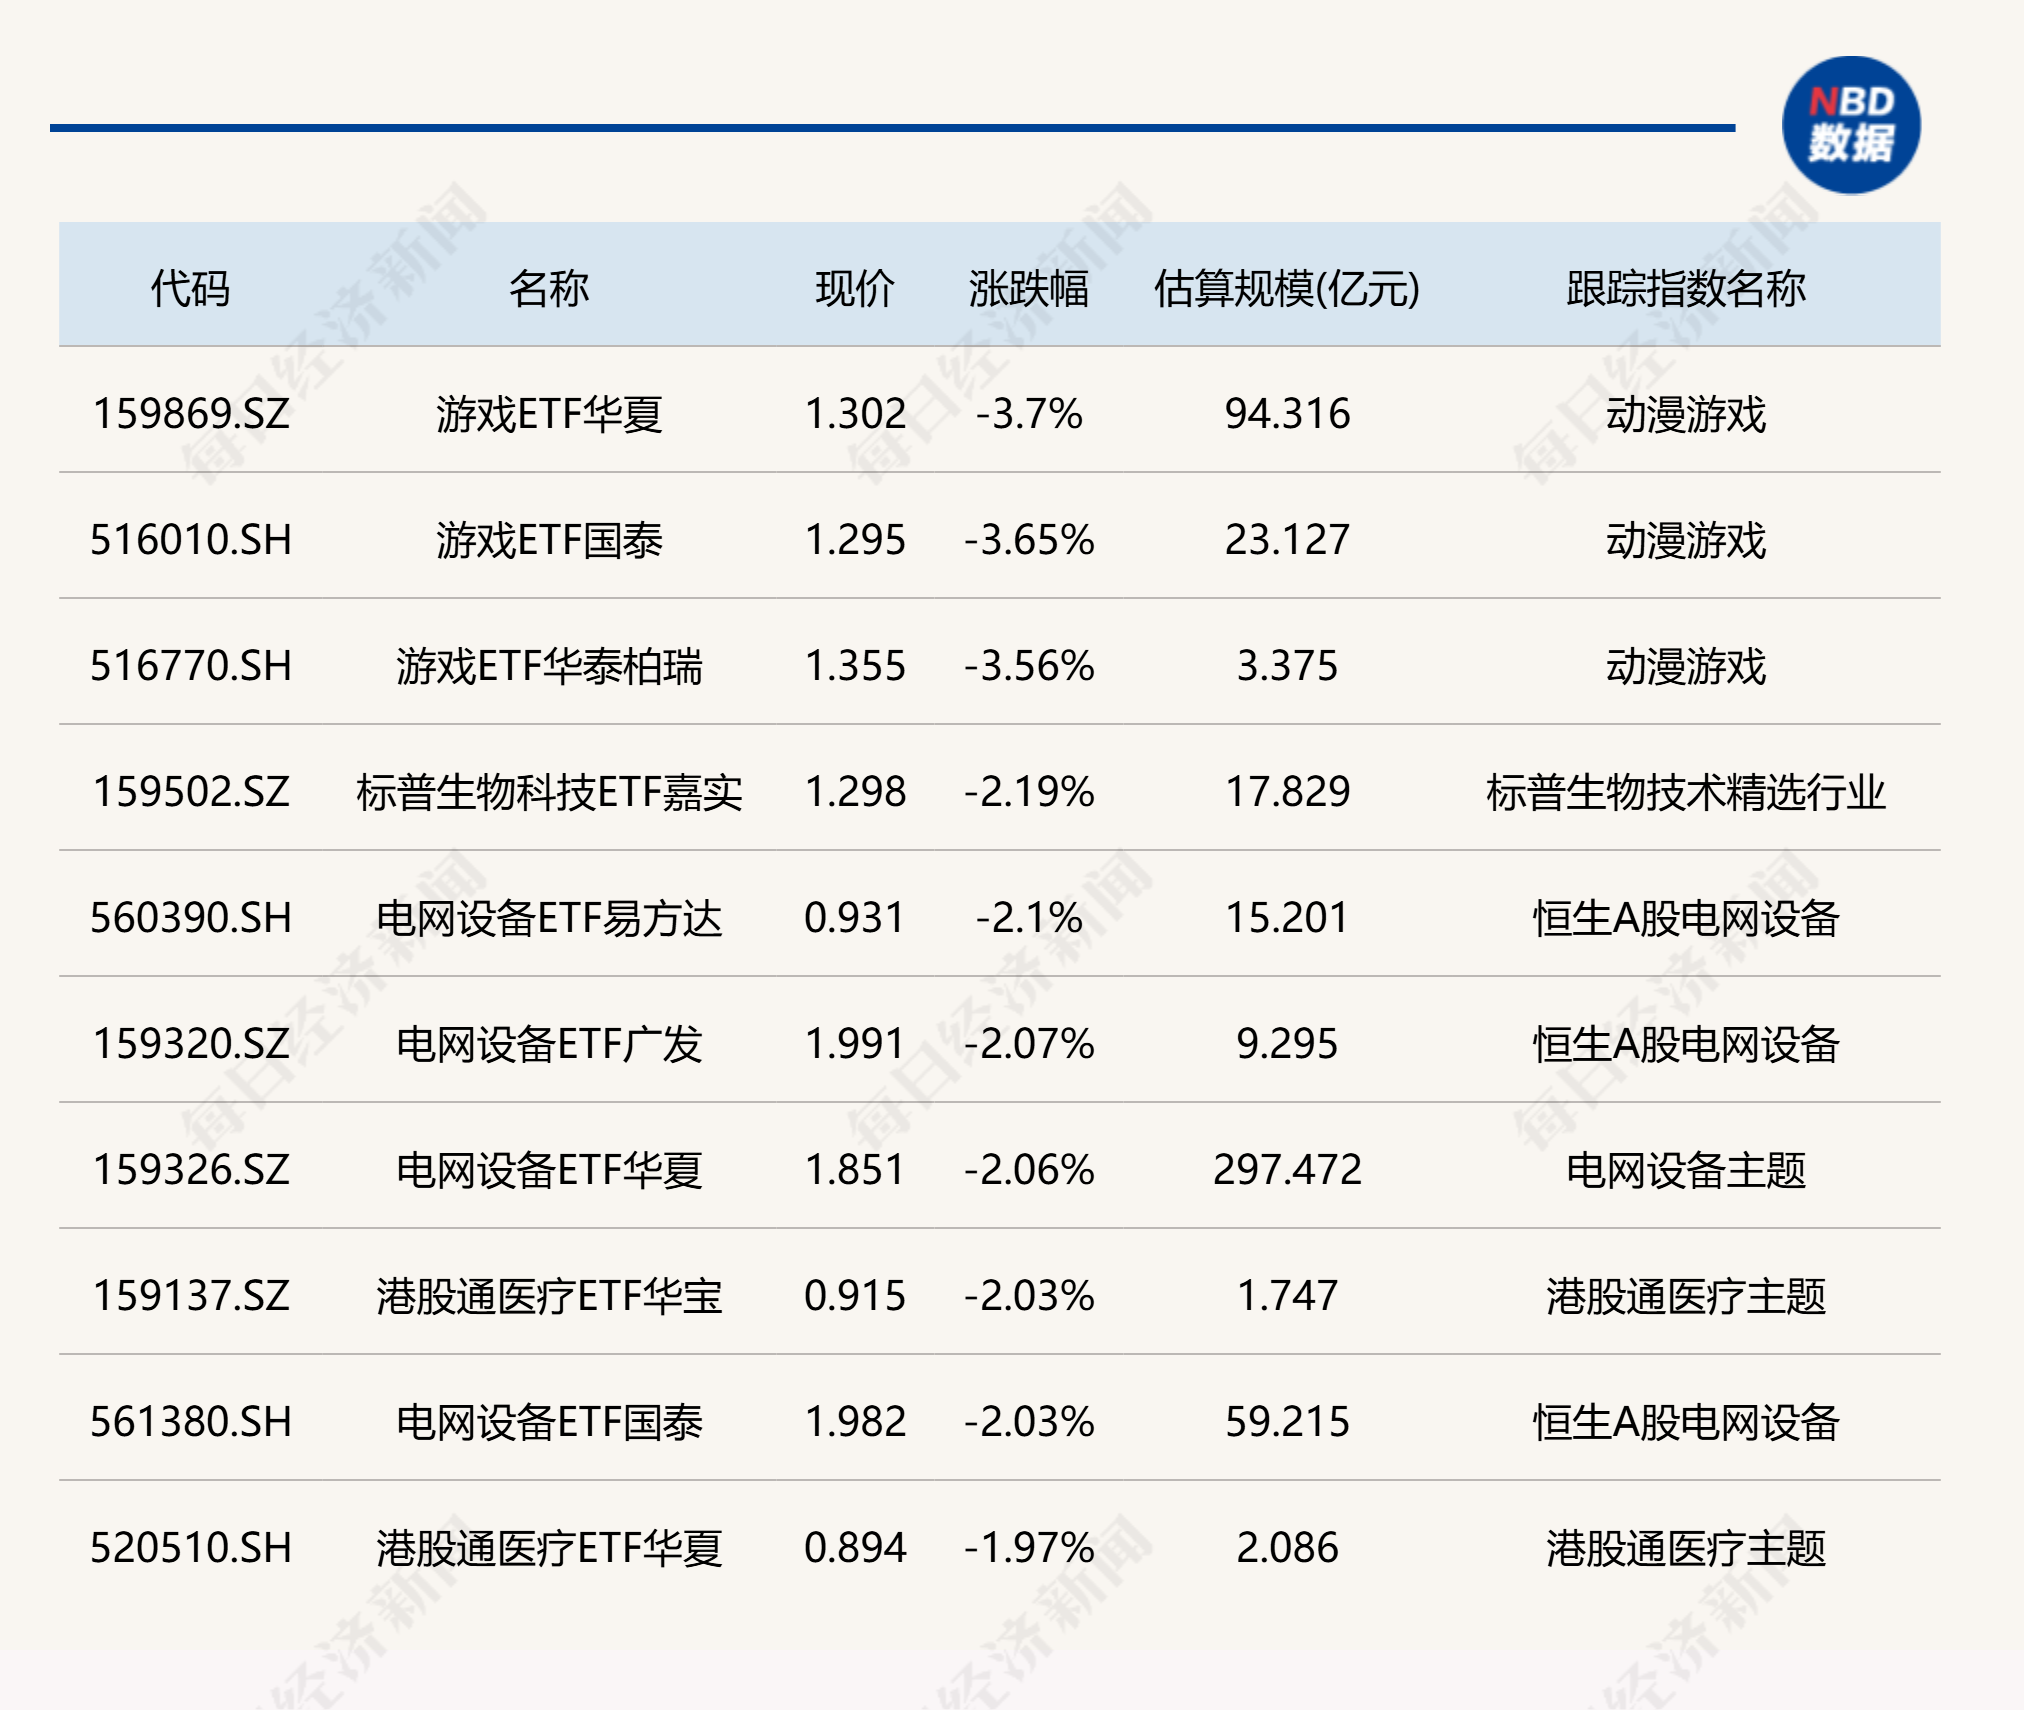Image resolution: width=2024 pixels, height=1710 pixels.
Task: Select the 代码 column header
Action: pyautogui.click(x=196, y=287)
